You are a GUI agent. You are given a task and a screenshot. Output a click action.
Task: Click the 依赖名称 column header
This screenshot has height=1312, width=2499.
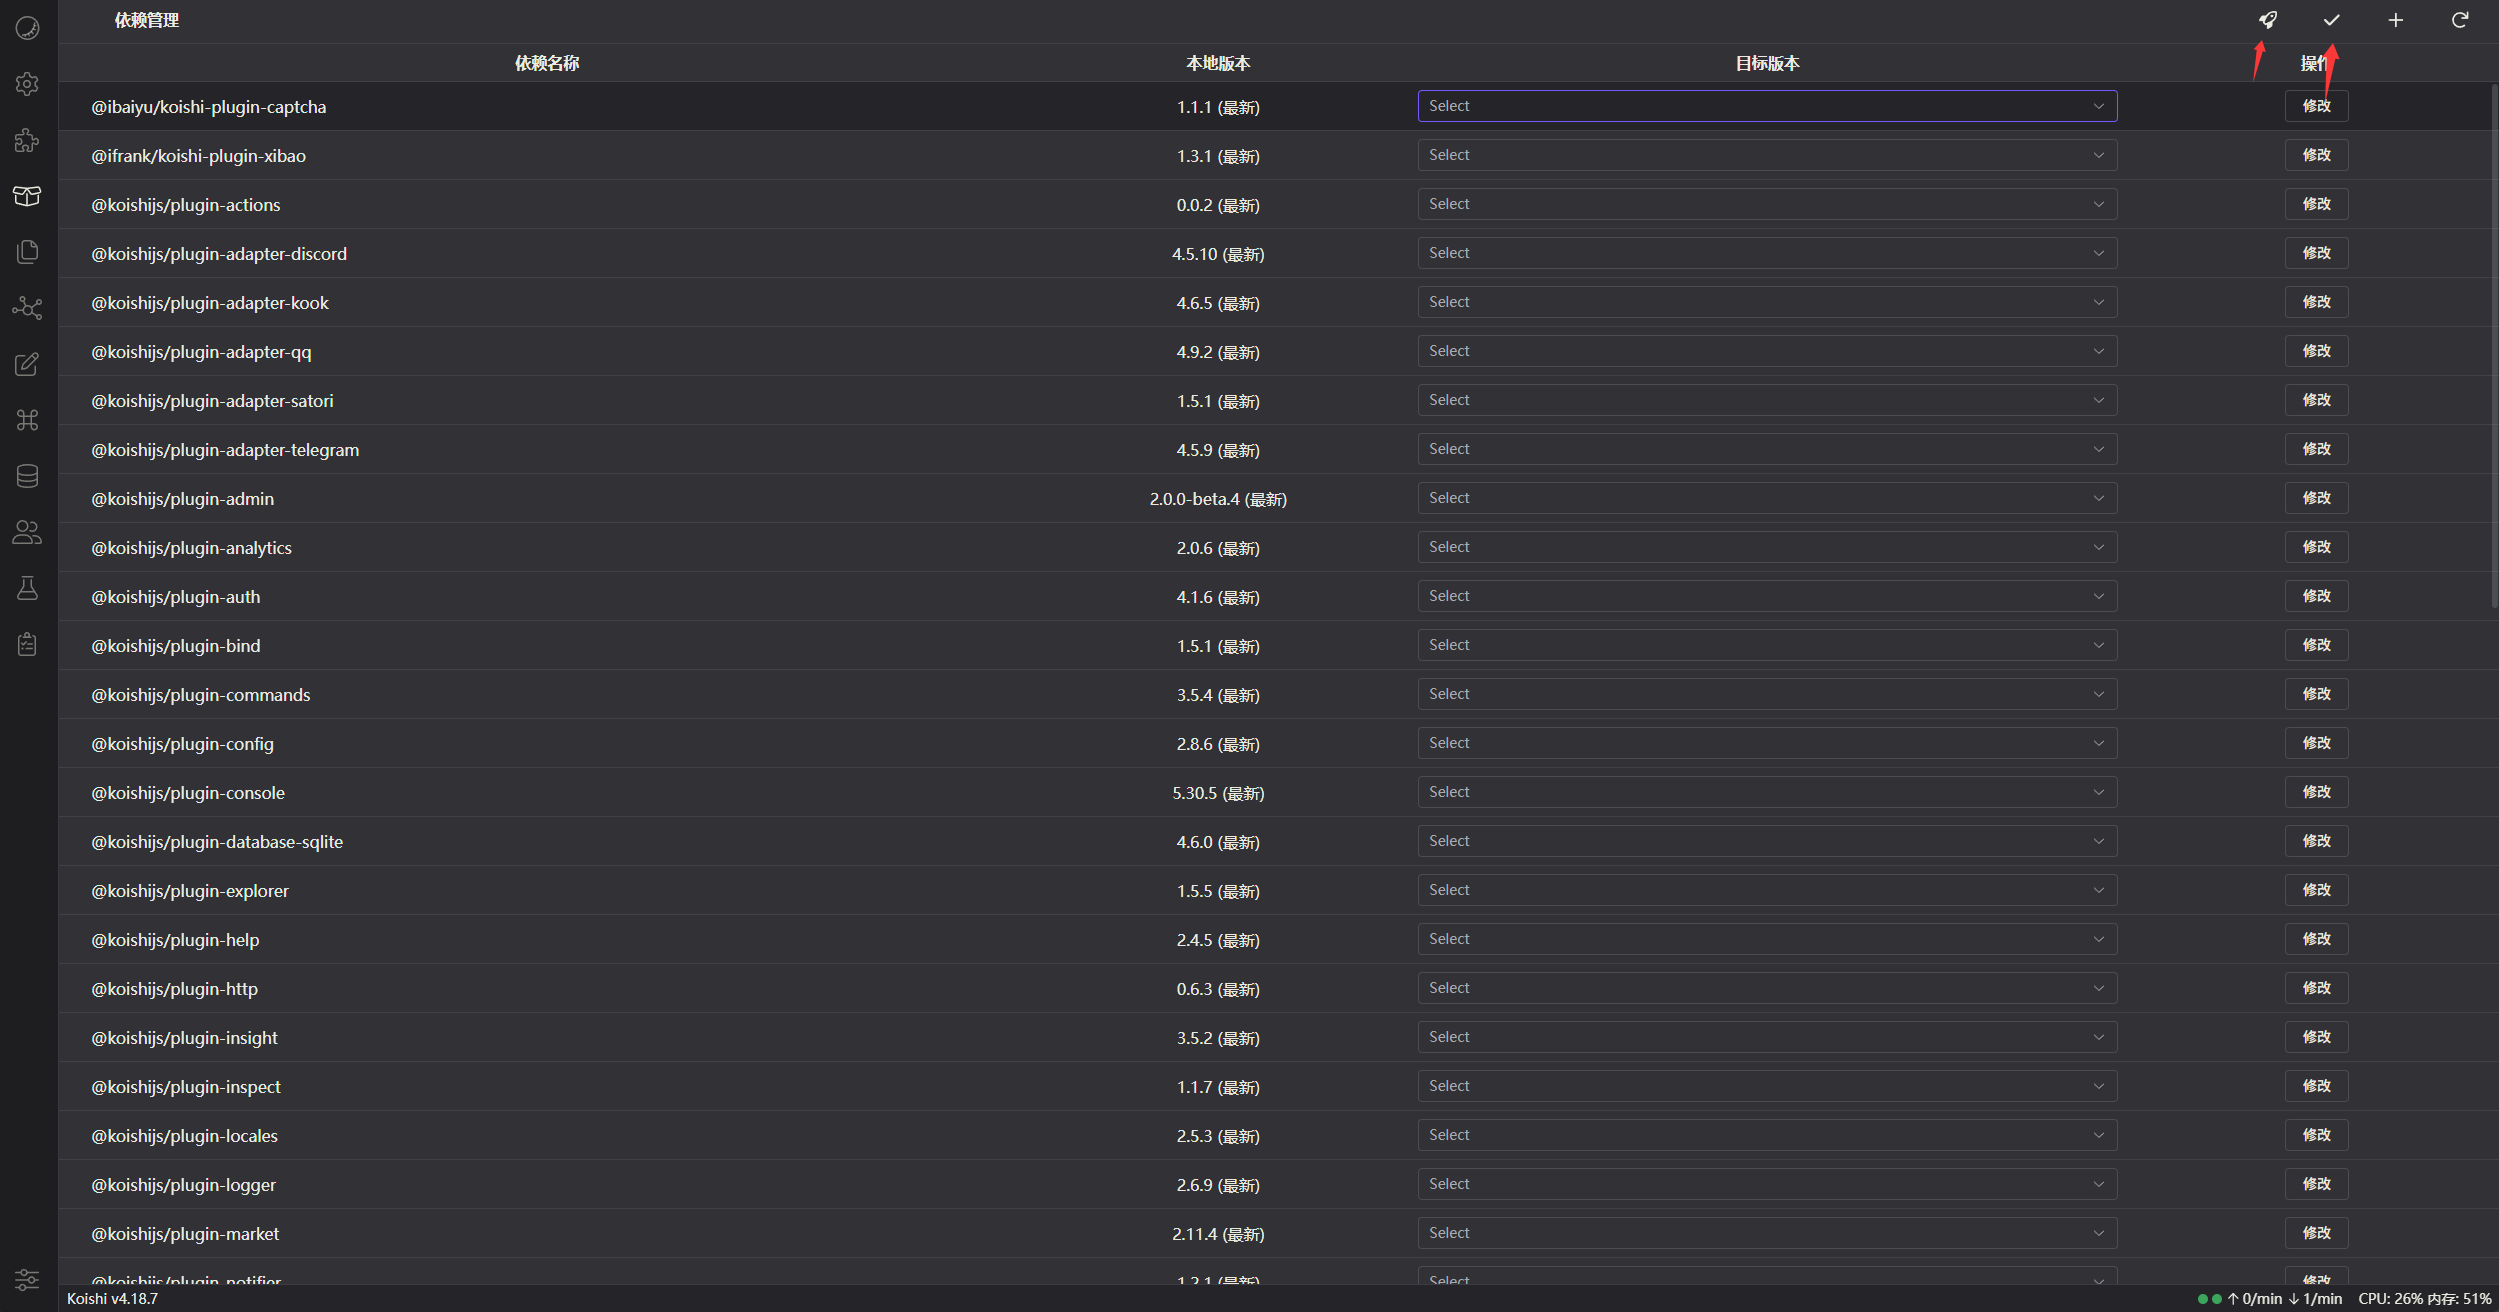[x=547, y=63]
